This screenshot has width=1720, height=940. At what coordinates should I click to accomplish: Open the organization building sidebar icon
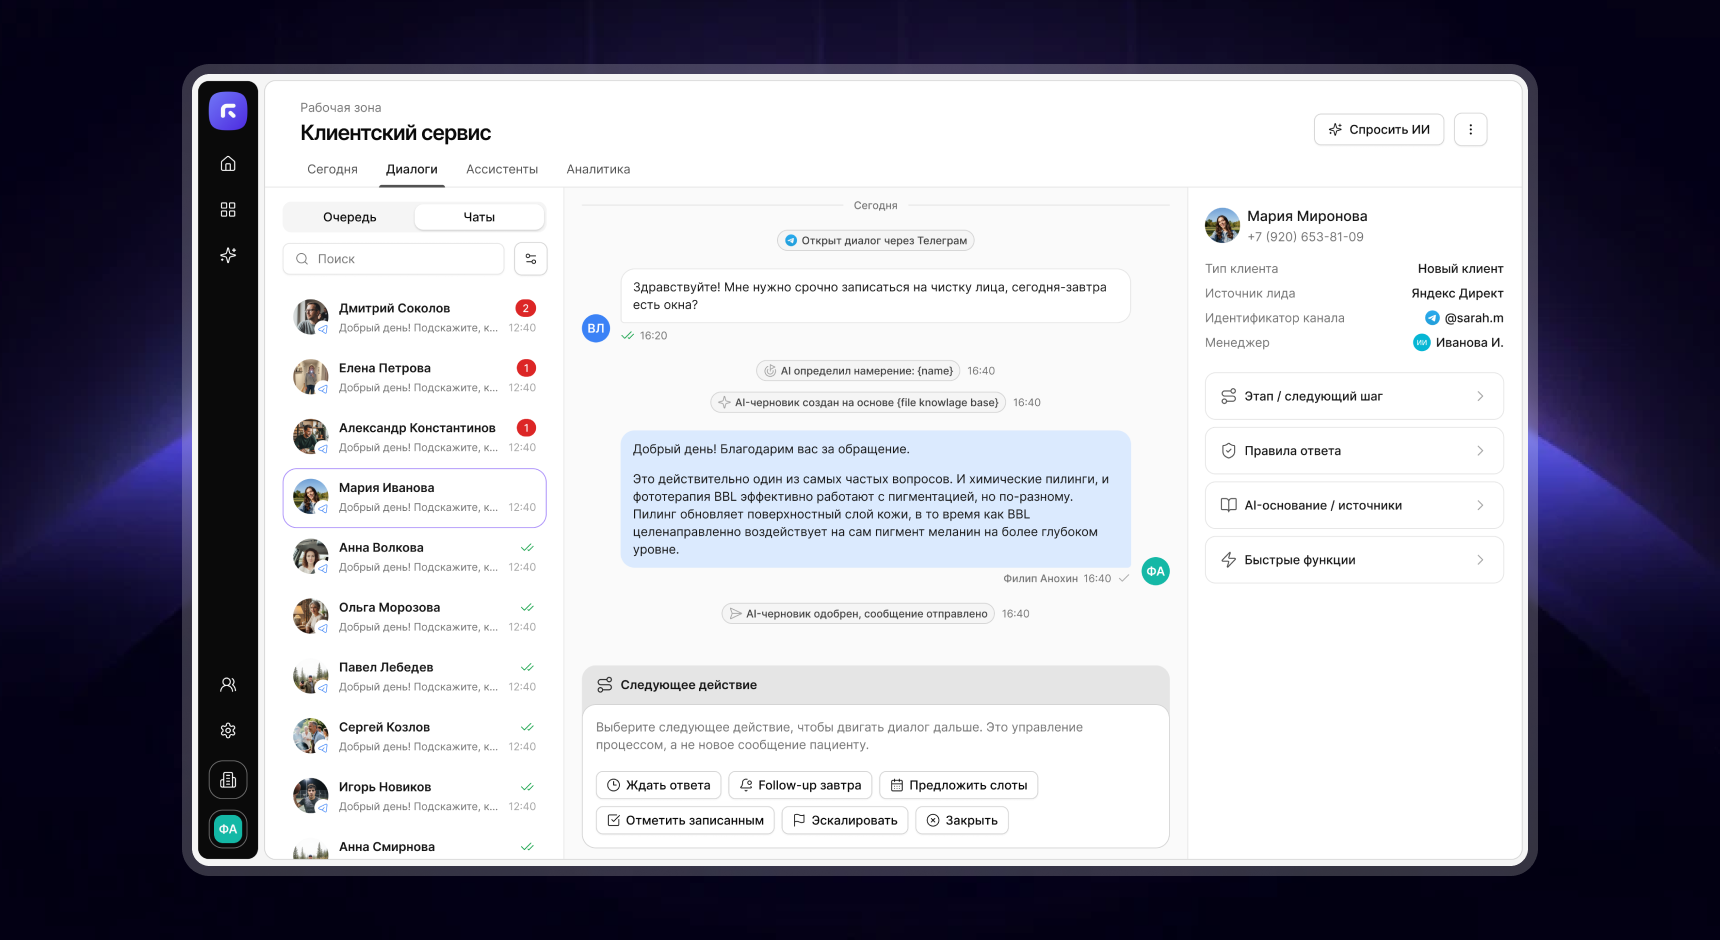tap(228, 780)
